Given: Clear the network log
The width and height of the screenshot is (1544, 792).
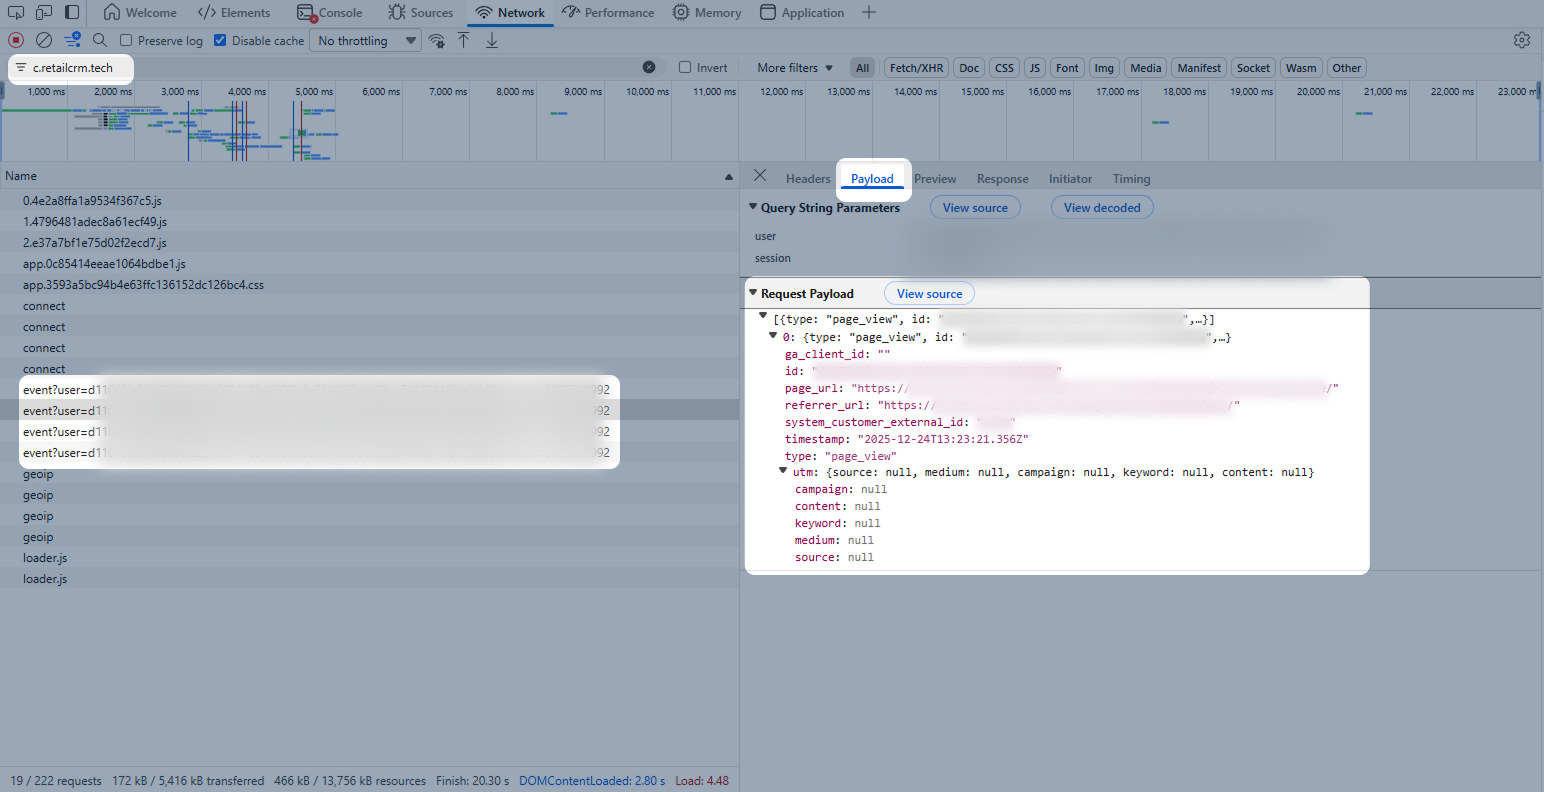Looking at the screenshot, I should [x=44, y=40].
